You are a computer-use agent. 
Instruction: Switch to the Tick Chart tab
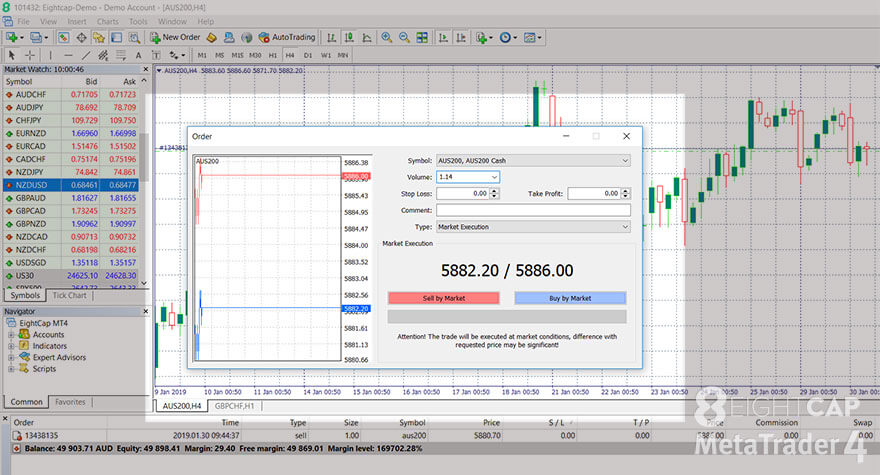click(70, 295)
